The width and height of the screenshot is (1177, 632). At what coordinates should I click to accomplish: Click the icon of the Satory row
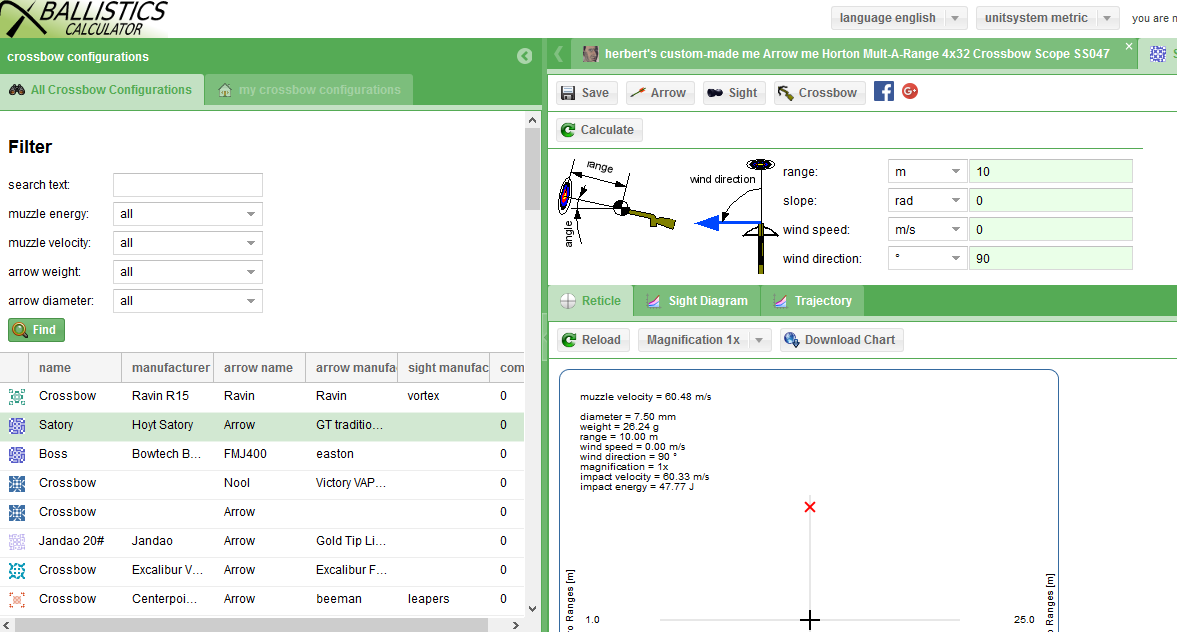tap(17, 426)
